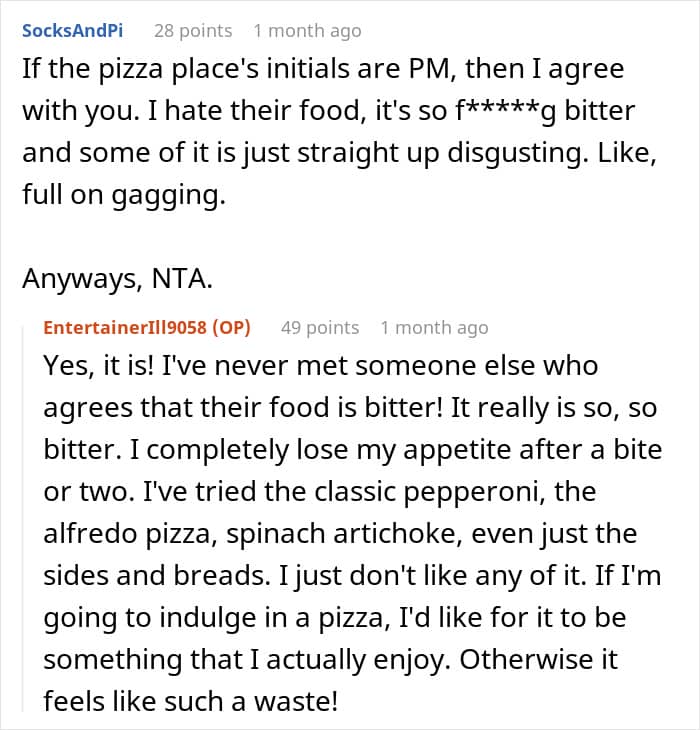Click the words "alfredo pizza"
This screenshot has height=730, width=700.
[x=131, y=534]
